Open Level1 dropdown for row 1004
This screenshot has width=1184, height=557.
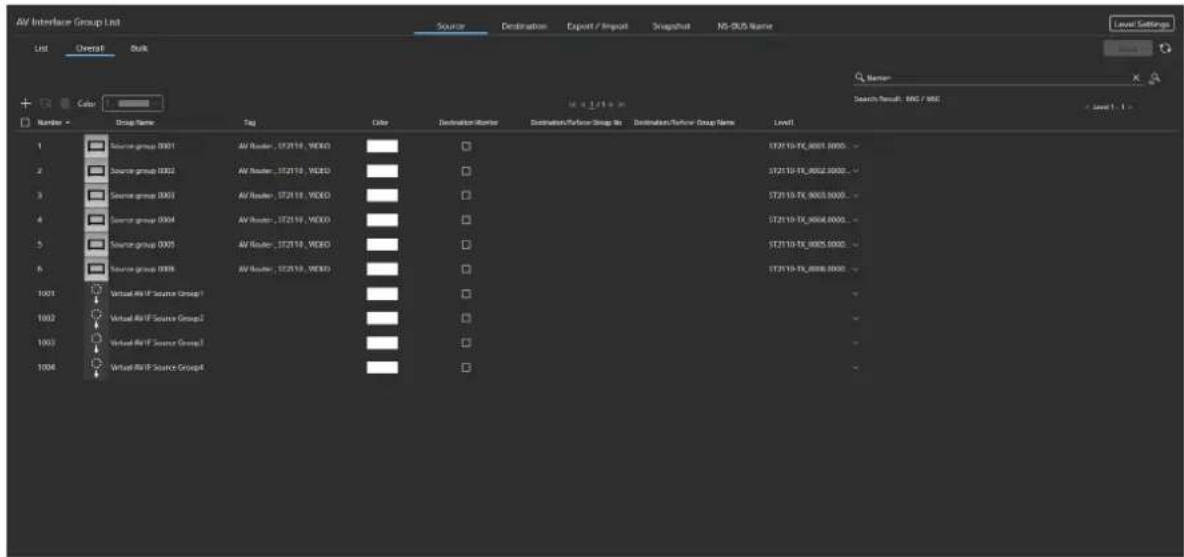pyautogui.click(x=856, y=368)
